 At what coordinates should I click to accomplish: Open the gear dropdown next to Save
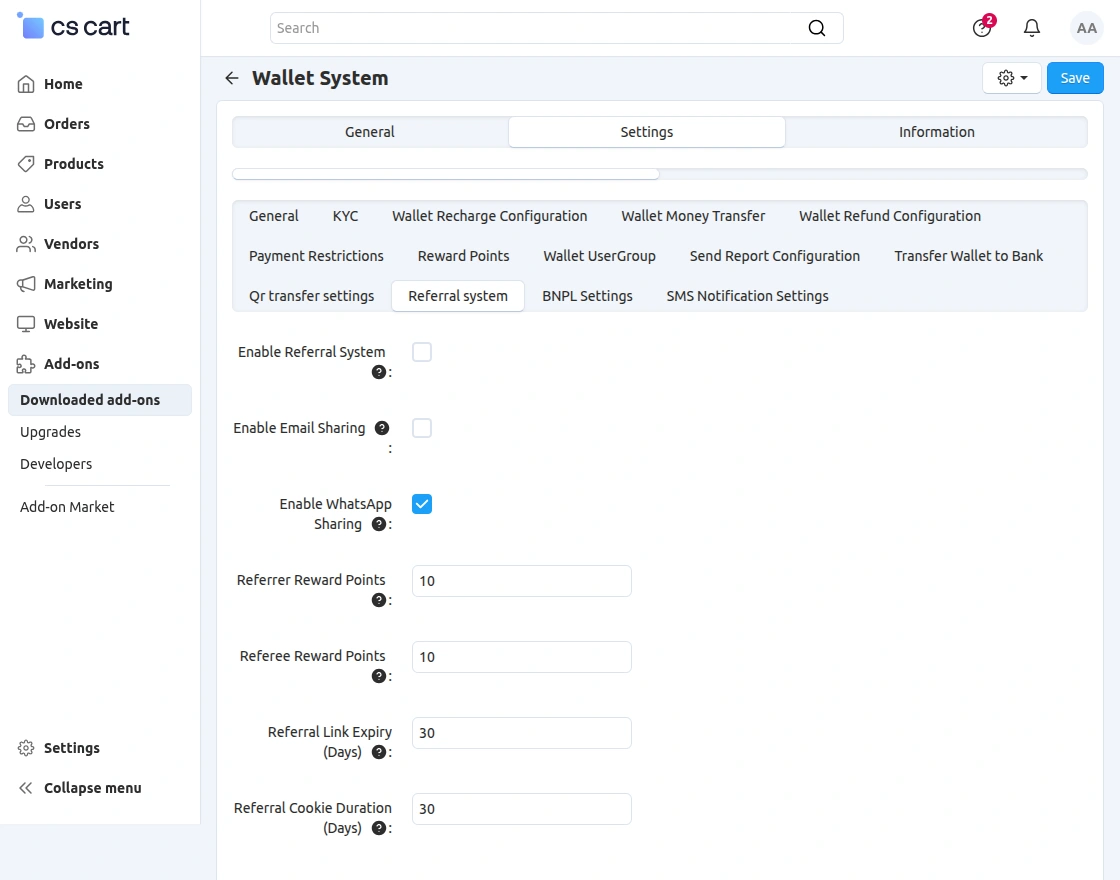(1011, 78)
